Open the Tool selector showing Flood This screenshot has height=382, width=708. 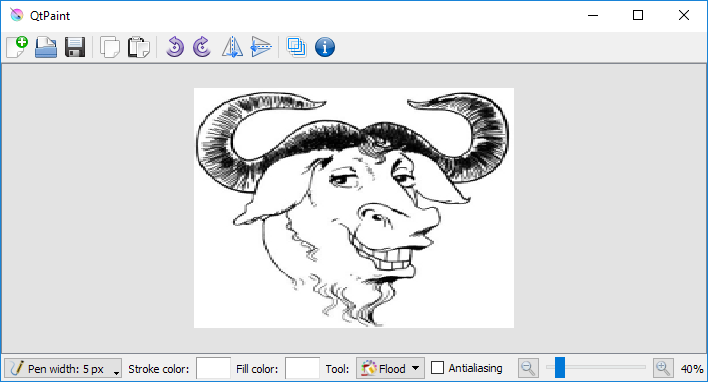pos(390,368)
